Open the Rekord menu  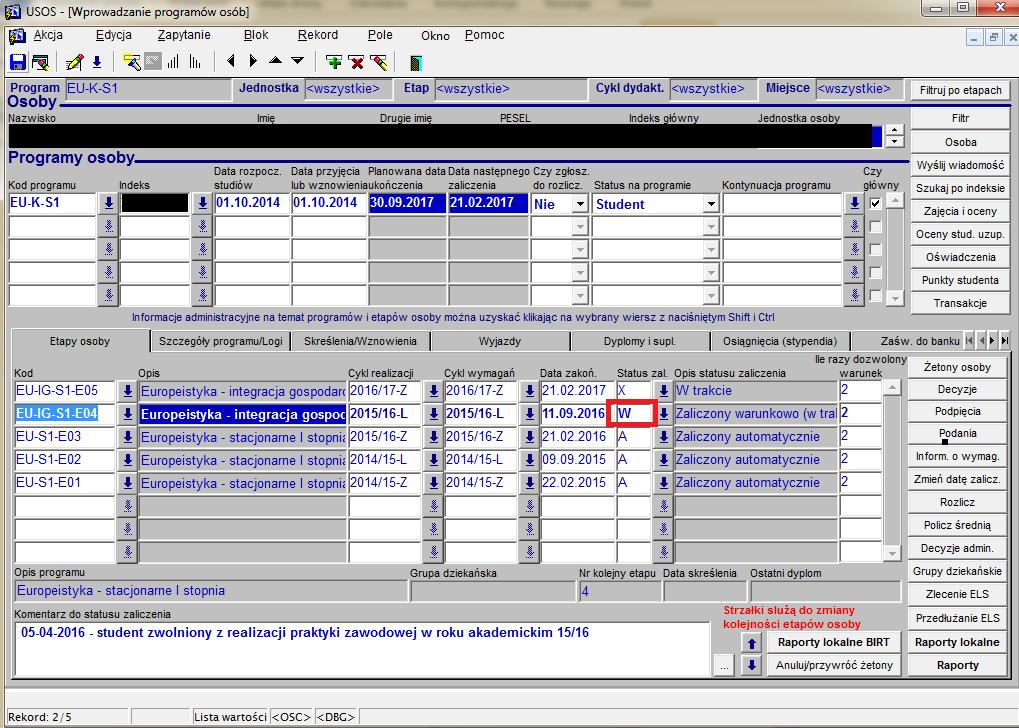(318, 35)
